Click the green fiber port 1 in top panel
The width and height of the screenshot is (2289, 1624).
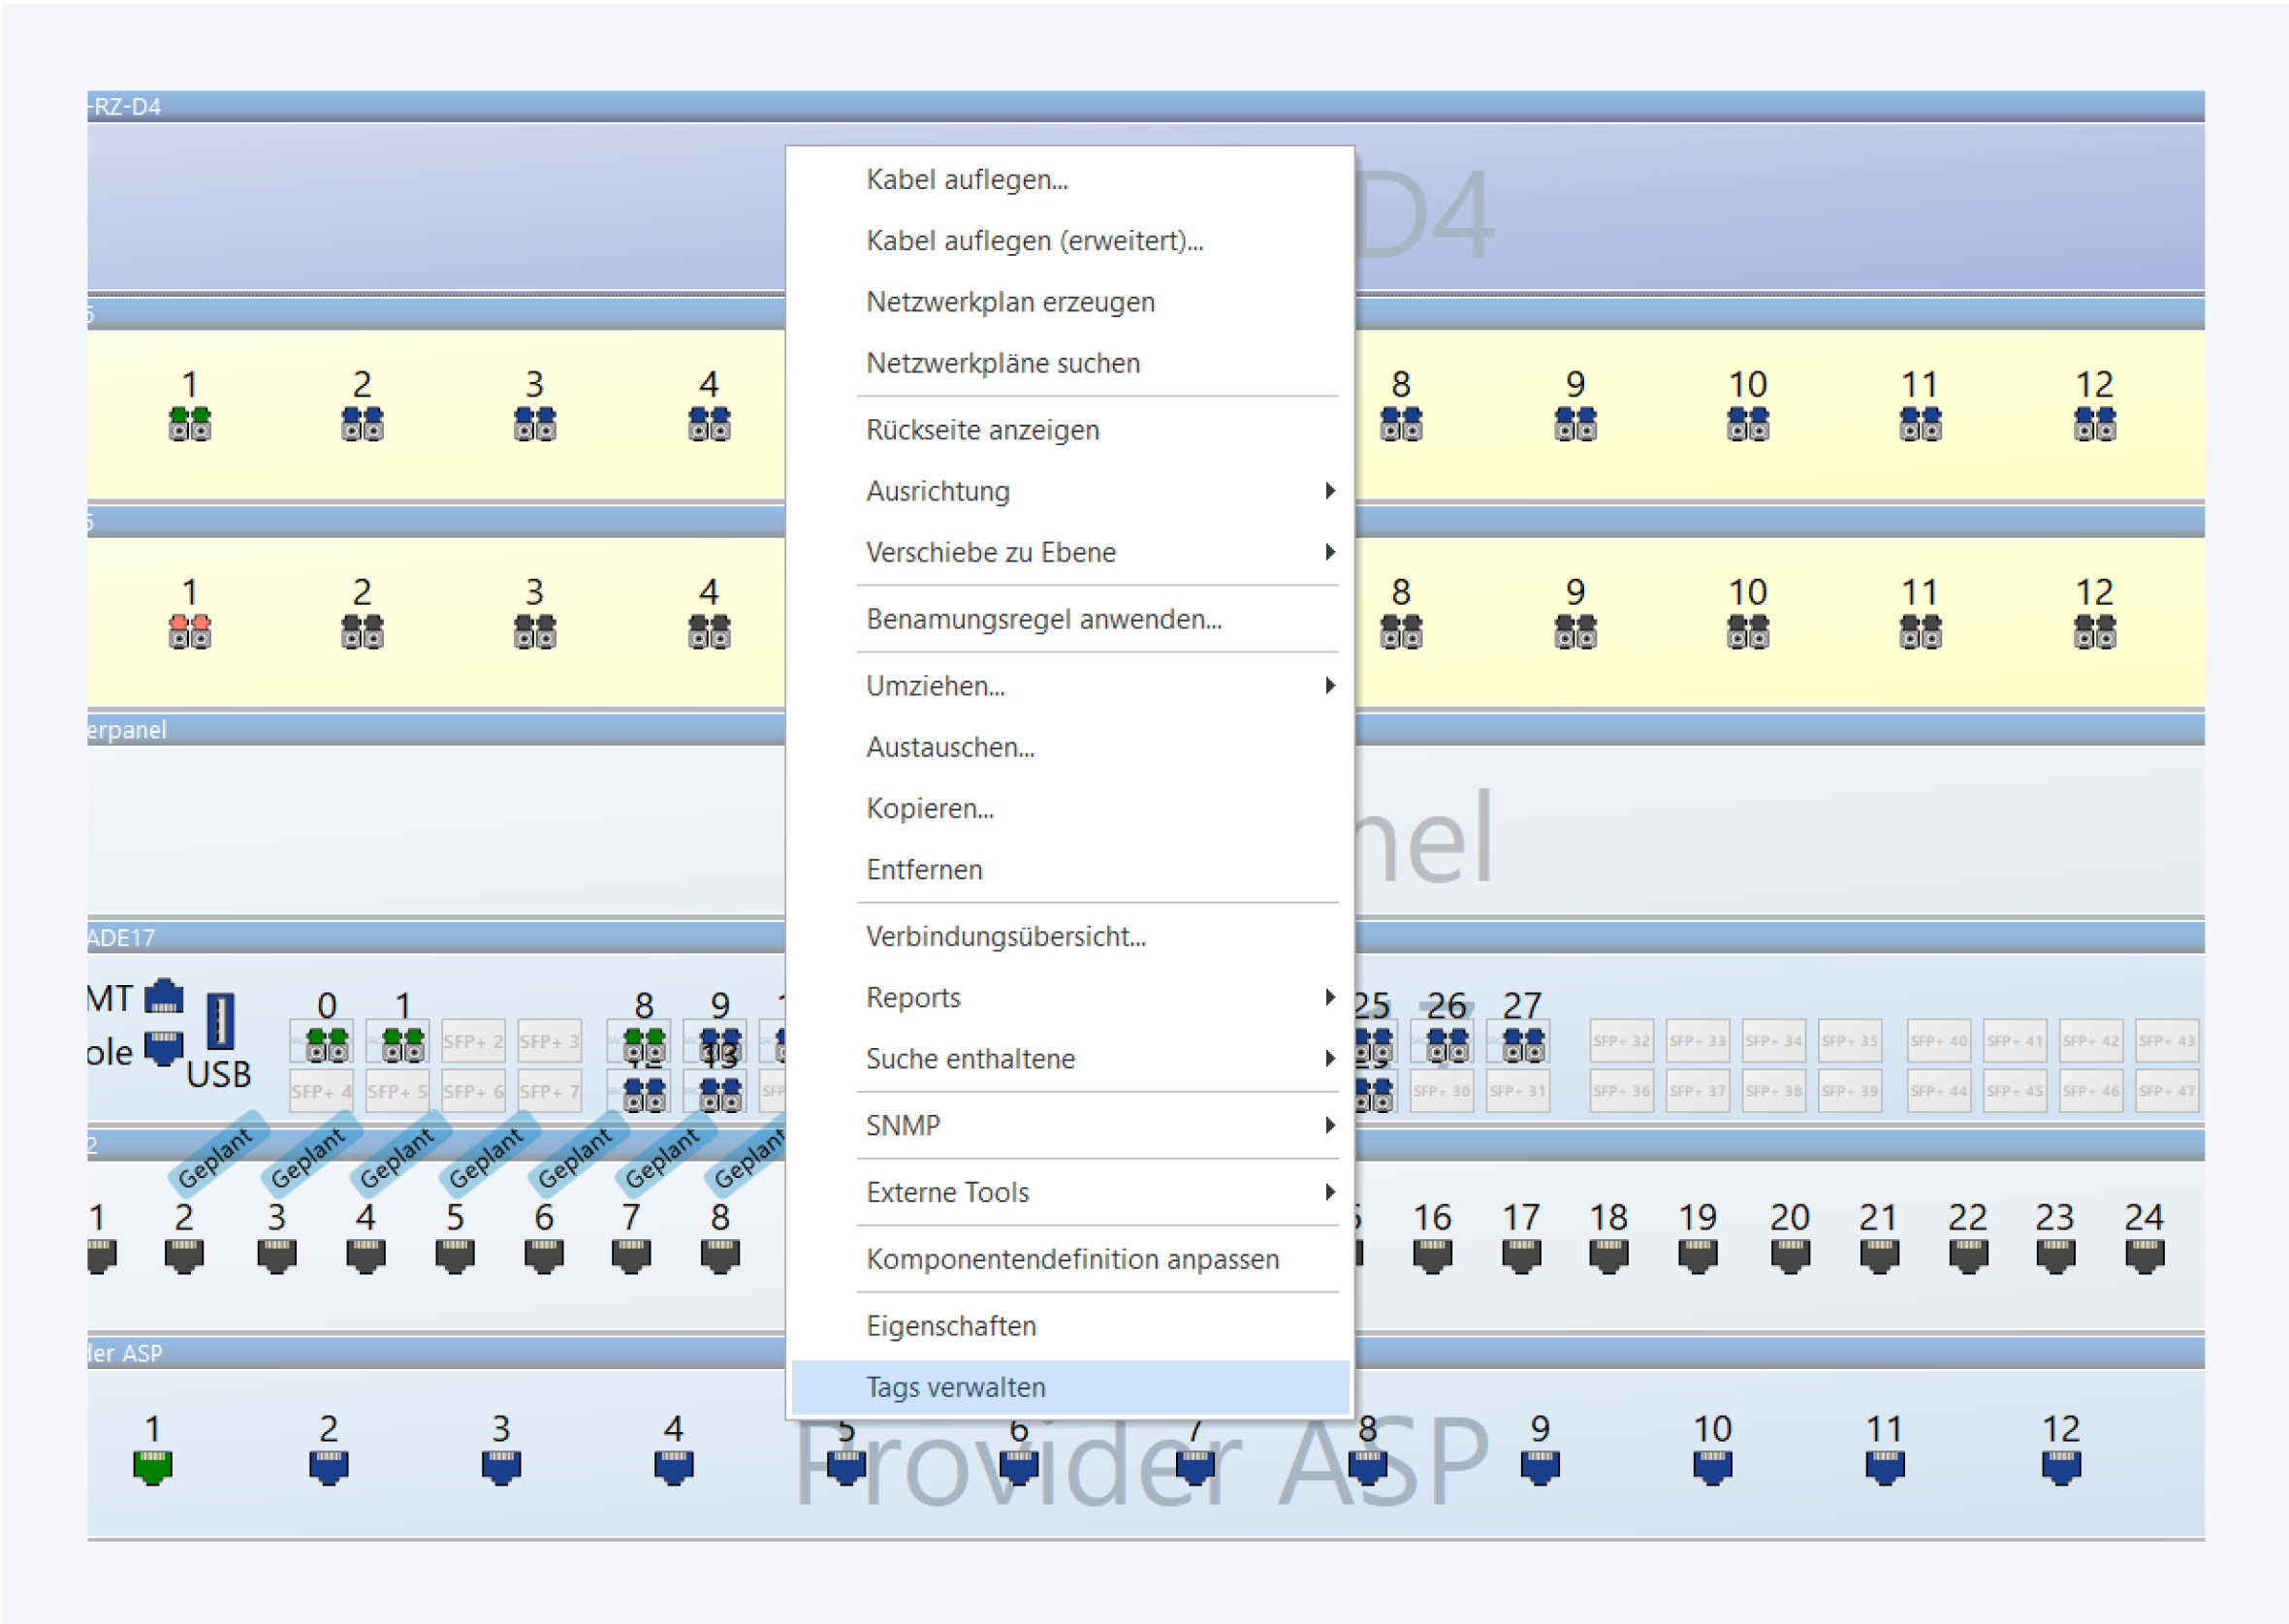coord(189,423)
